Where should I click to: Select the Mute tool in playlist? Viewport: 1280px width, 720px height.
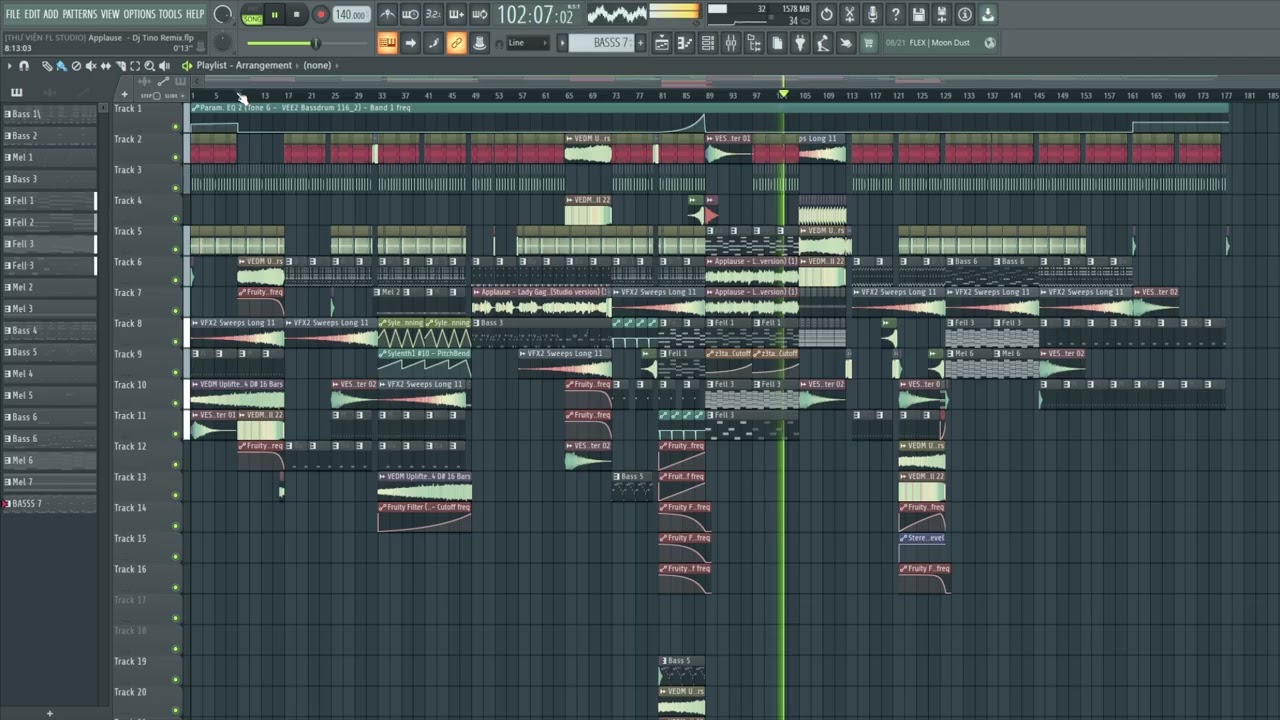(x=91, y=65)
